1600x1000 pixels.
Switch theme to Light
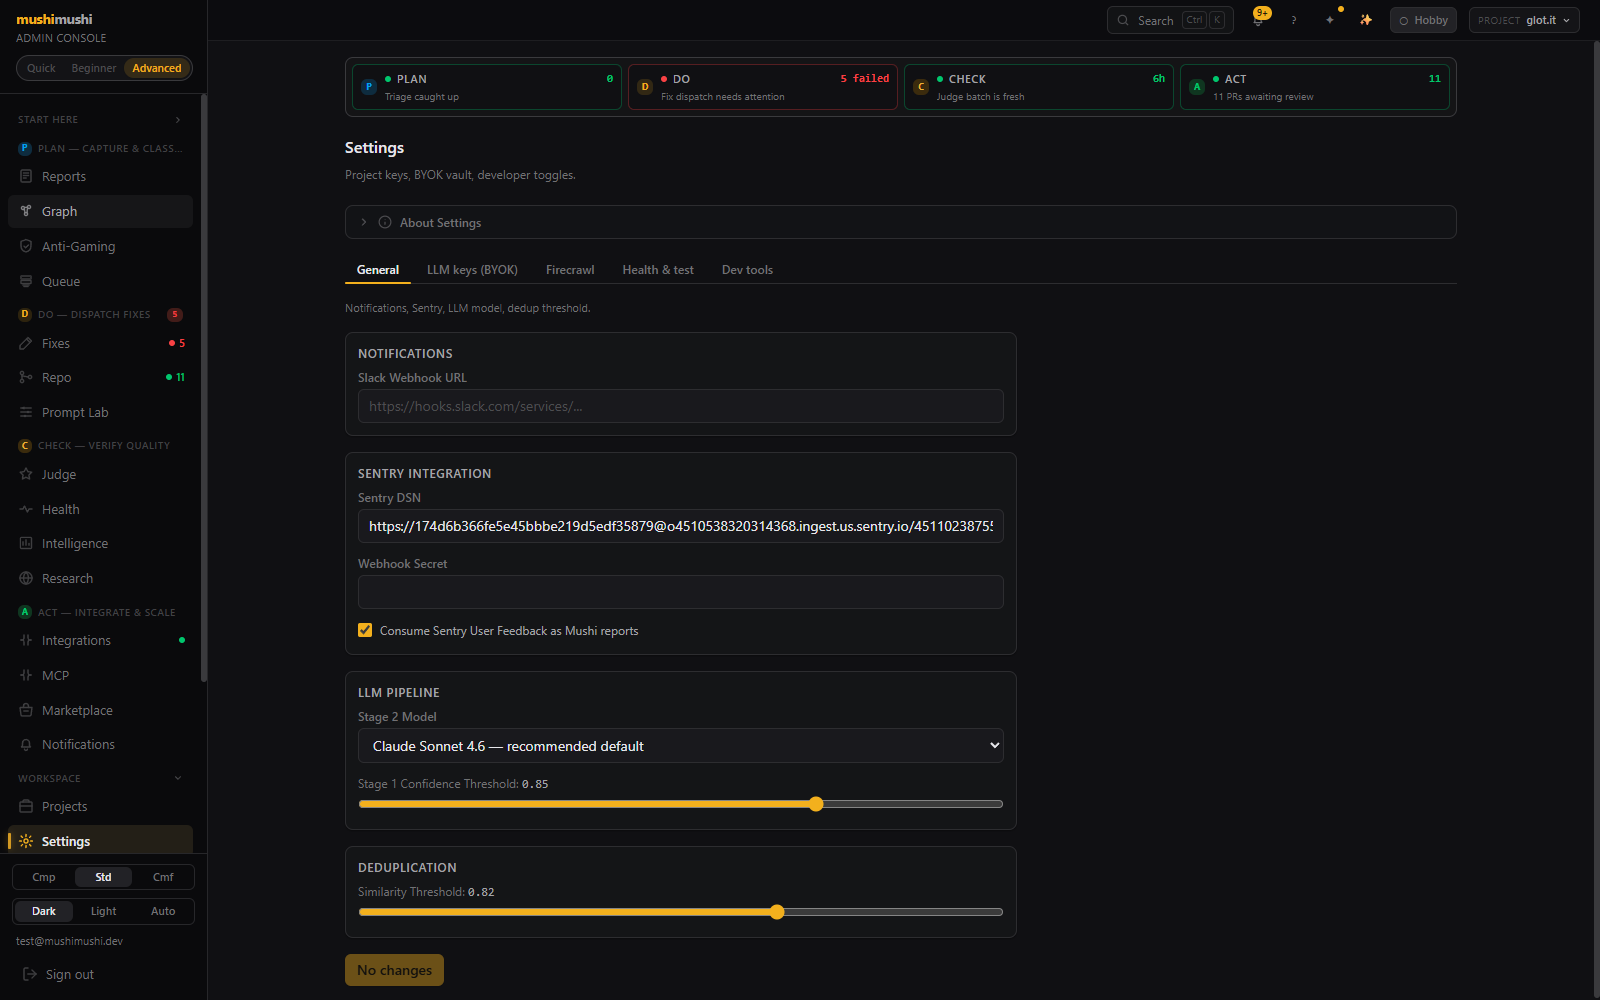tap(103, 911)
